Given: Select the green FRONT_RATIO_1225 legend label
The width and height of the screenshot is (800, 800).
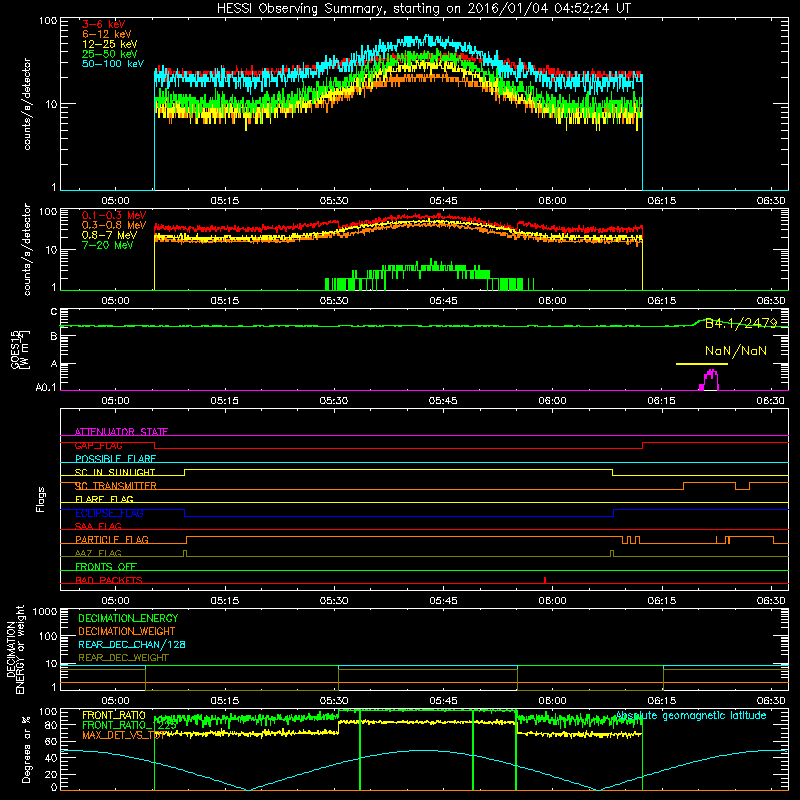Looking at the screenshot, I should (129, 725).
